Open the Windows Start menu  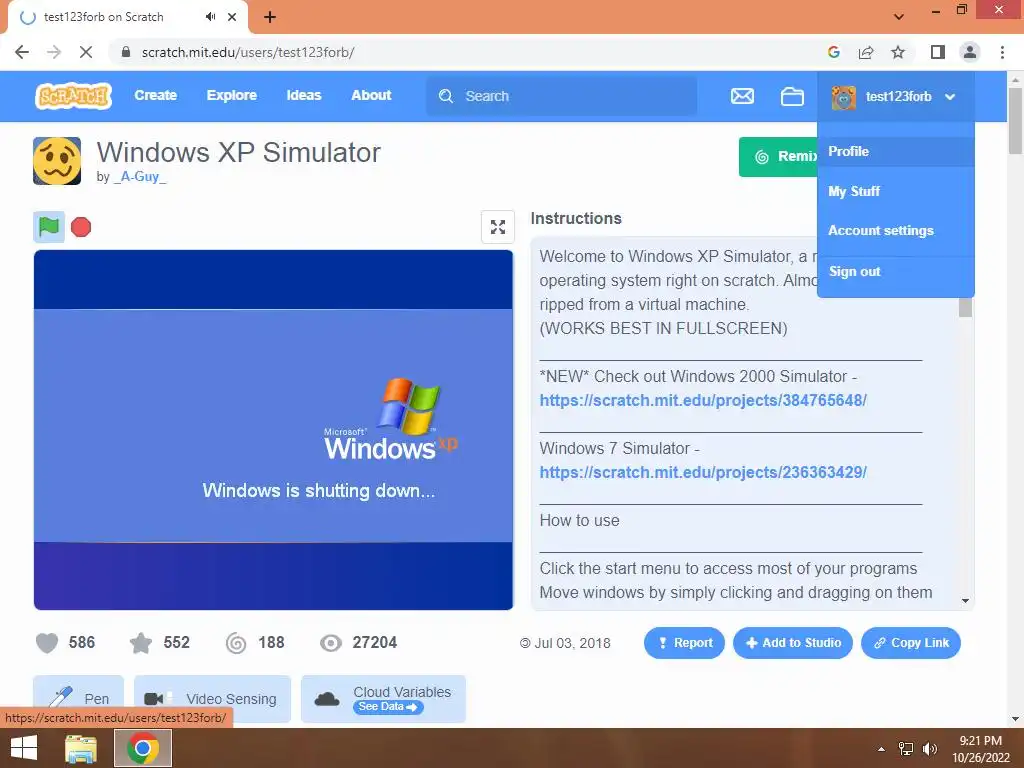pyautogui.click(x=24, y=748)
